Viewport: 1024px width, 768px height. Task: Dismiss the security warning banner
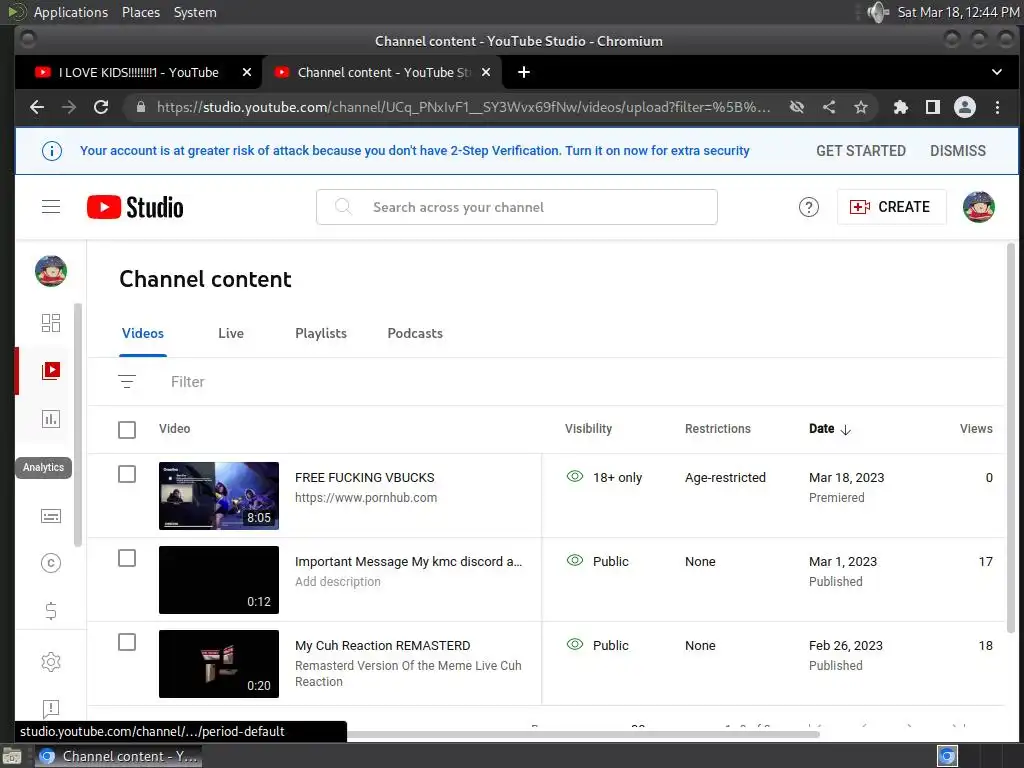tap(957, 151)
